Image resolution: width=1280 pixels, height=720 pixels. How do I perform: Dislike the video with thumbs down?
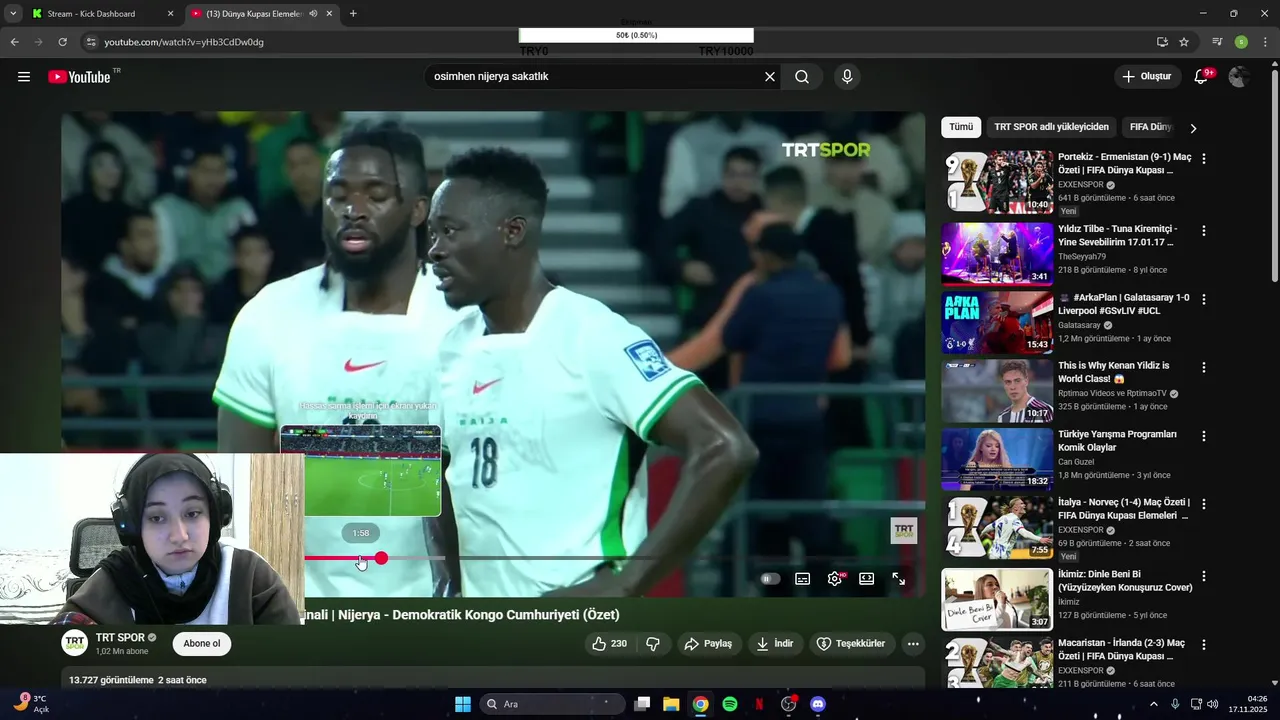(653, 644)
